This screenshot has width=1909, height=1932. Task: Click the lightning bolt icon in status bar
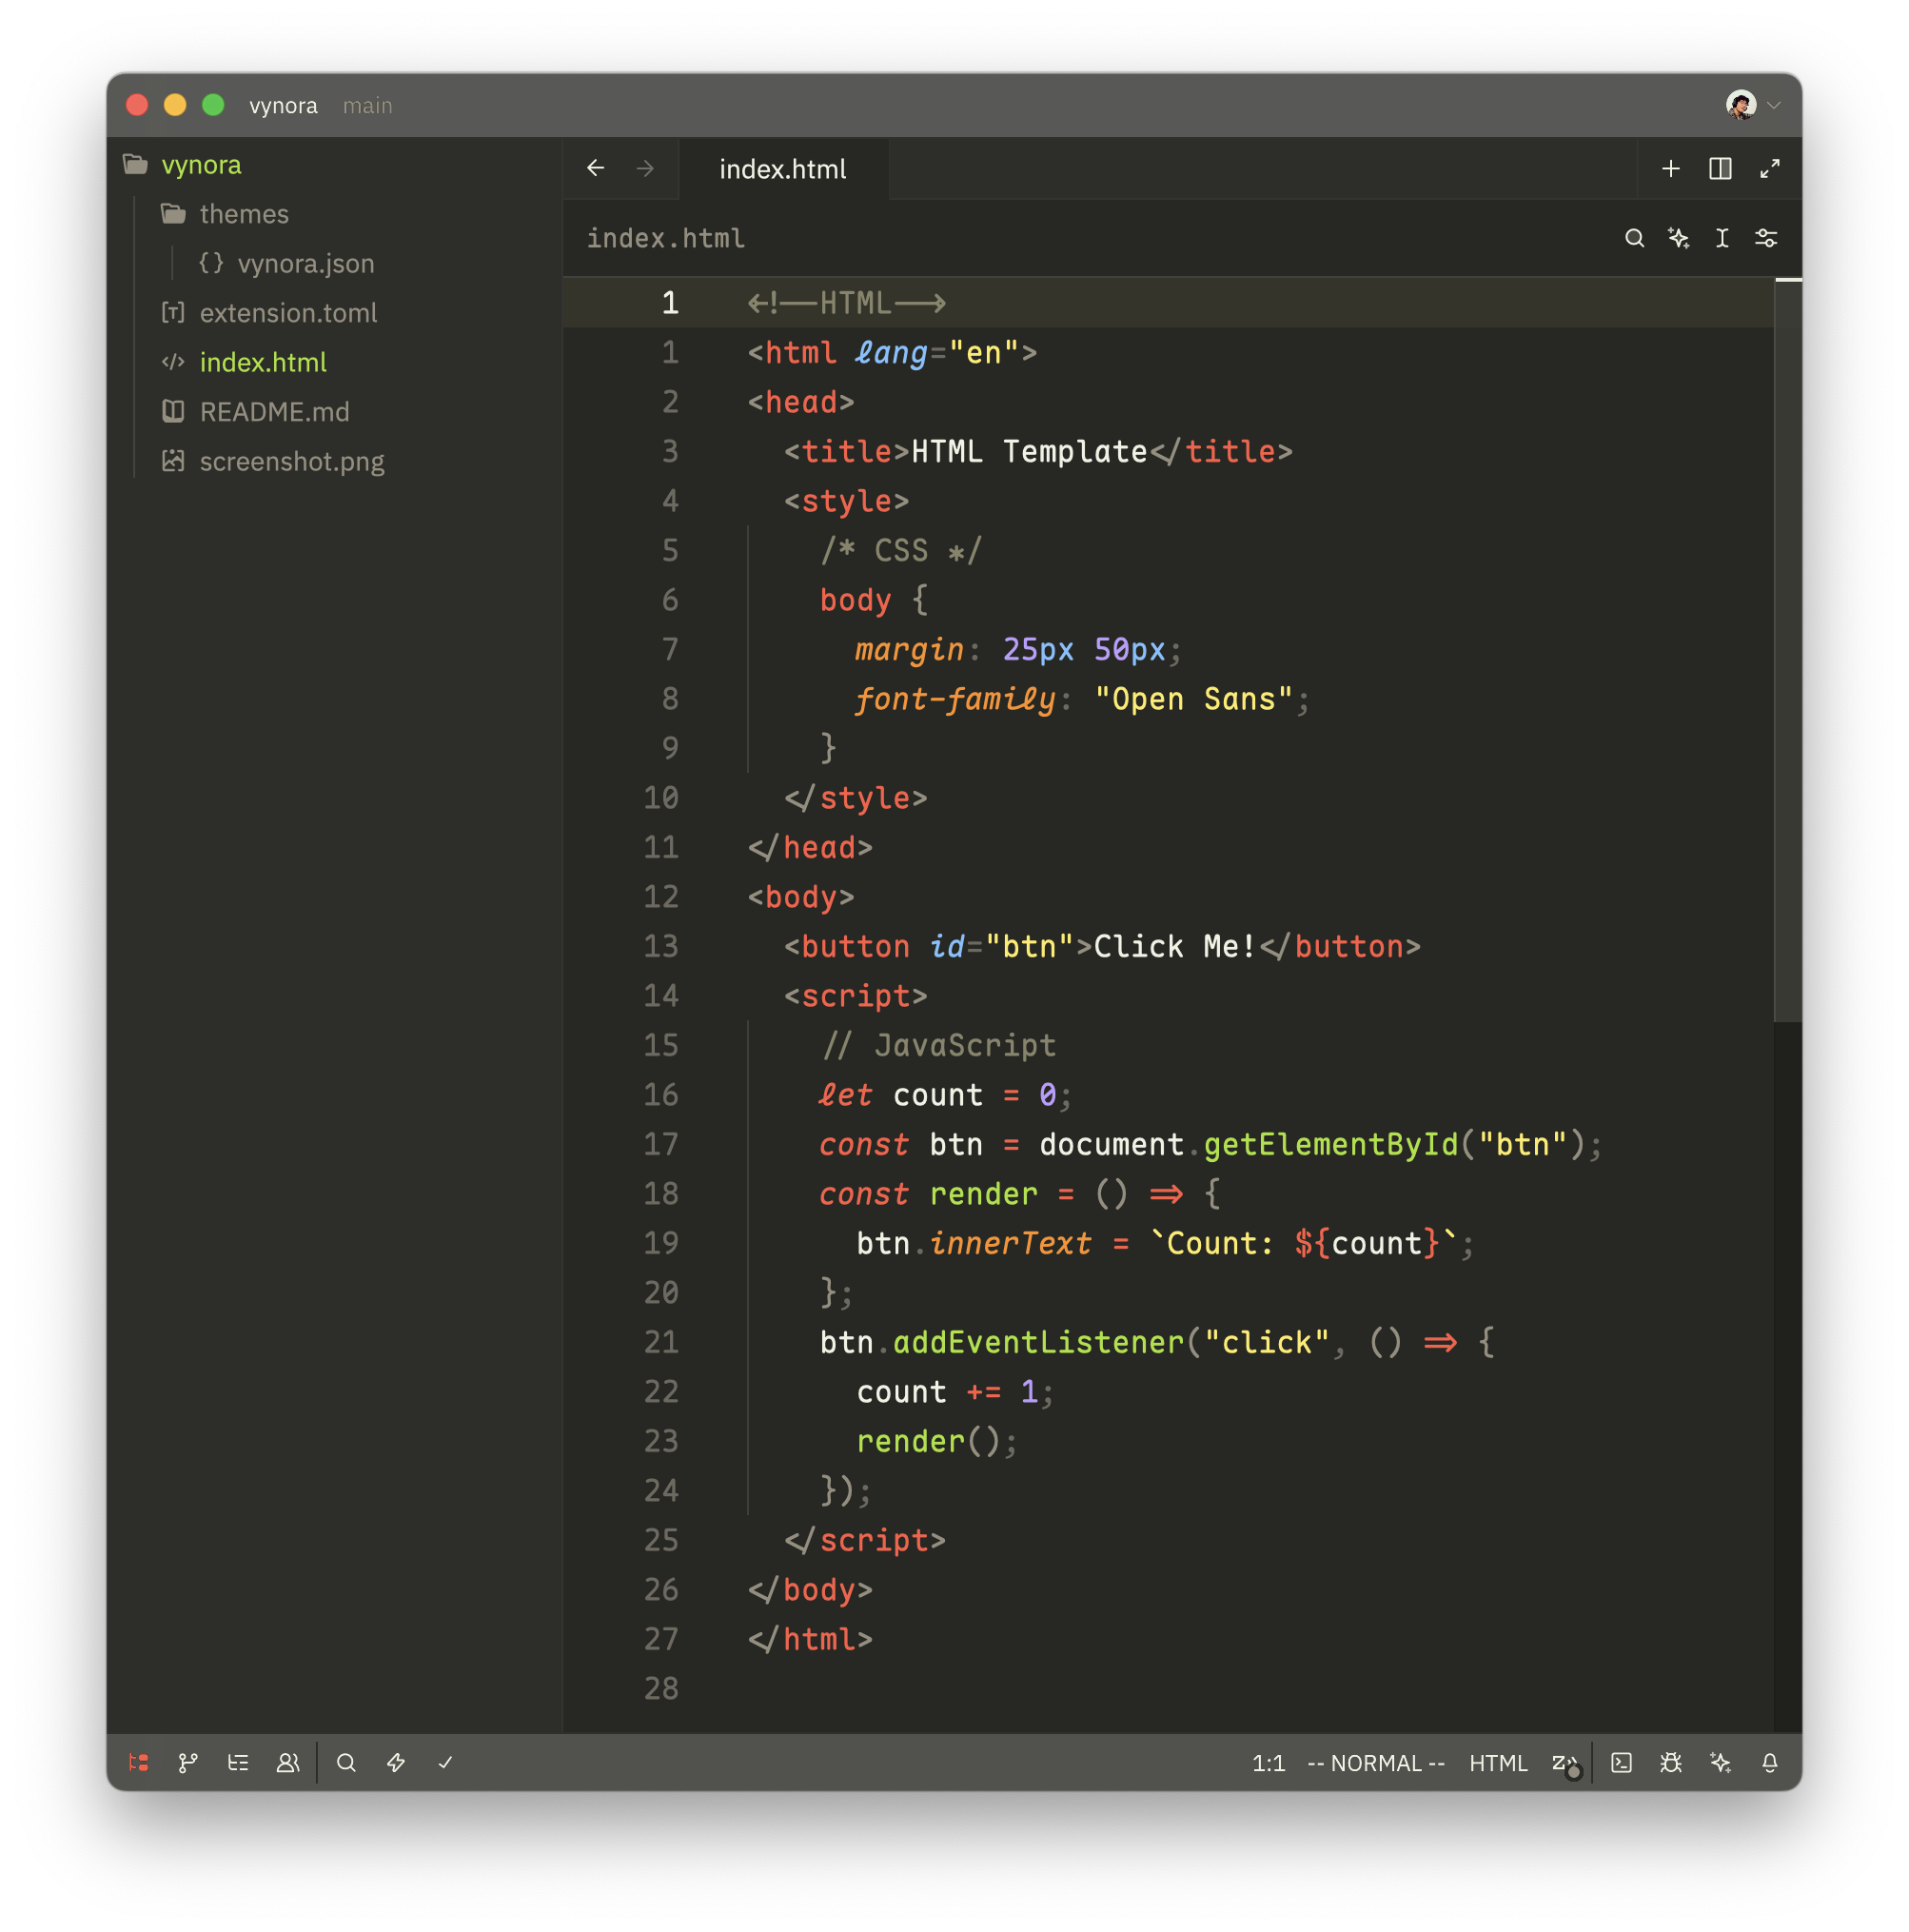point(396,1763)
